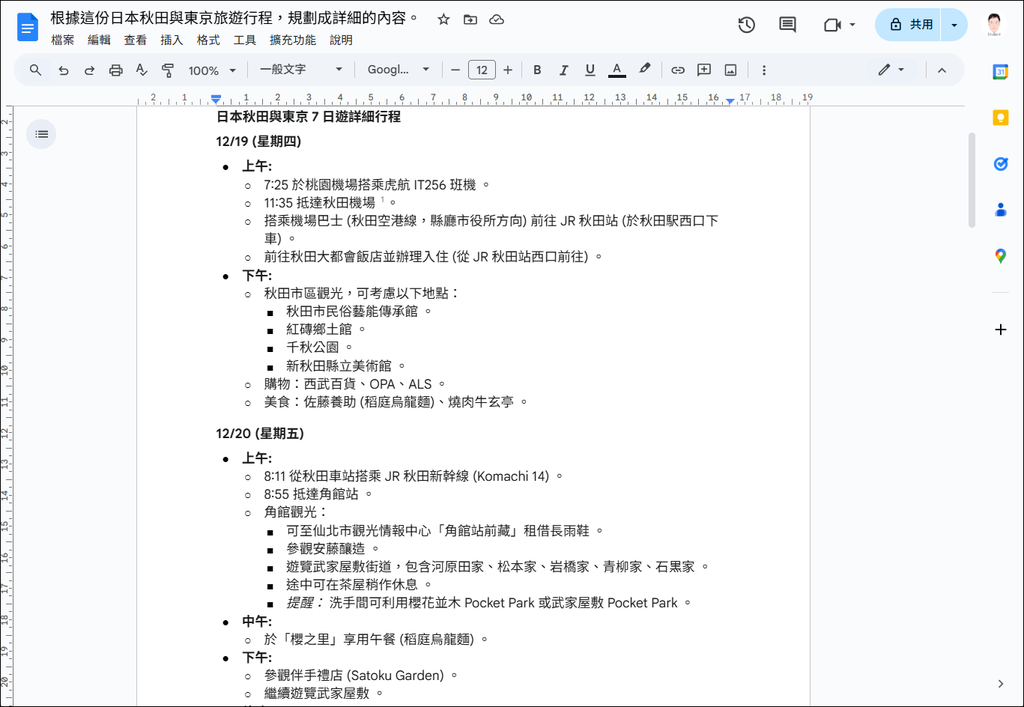
Task: Toggle bold formatting
Action: (x=537, y=70)
